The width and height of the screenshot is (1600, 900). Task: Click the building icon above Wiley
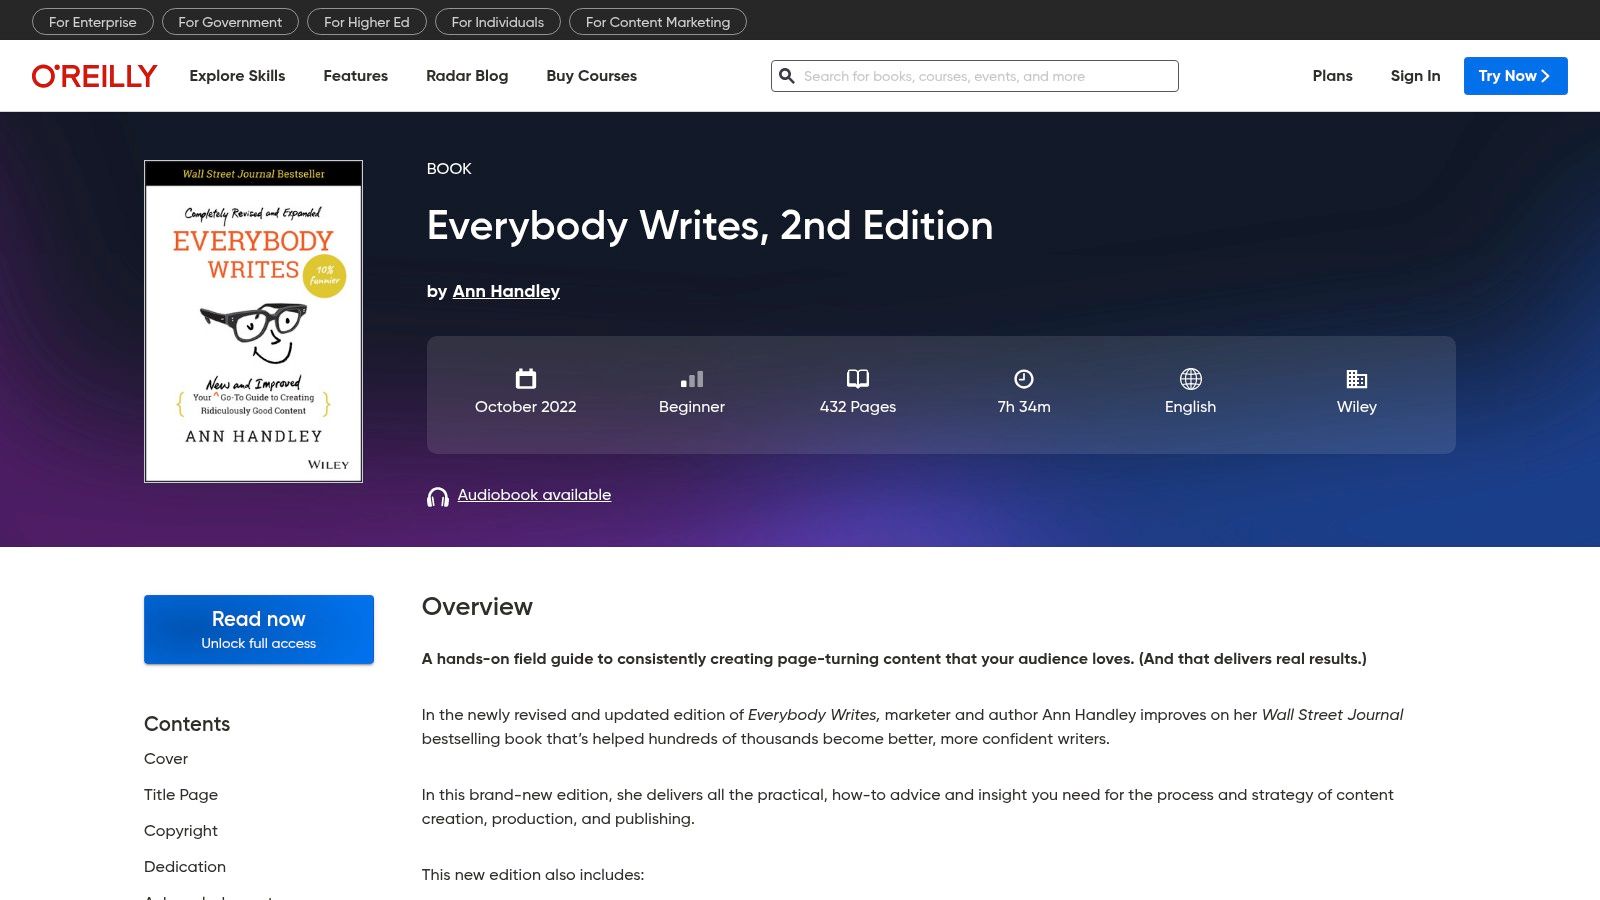click(x=1356, y=379)
